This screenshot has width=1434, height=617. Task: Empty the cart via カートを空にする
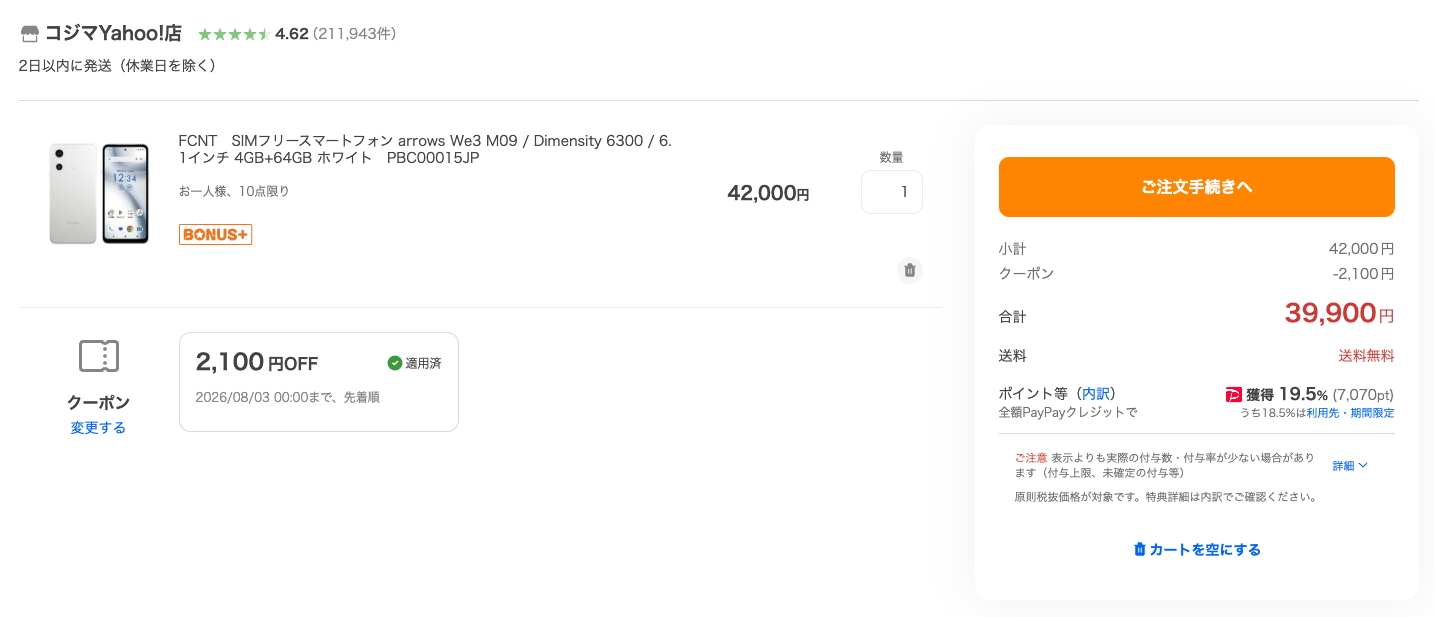coord(1196,549)
